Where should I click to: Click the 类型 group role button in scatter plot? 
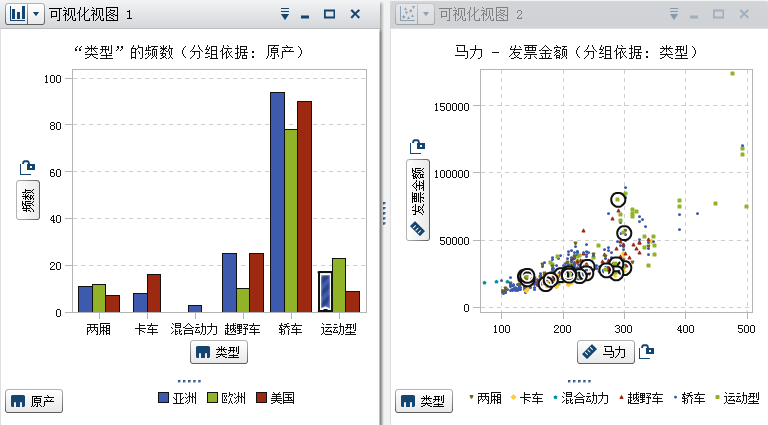tap(424, 401)
